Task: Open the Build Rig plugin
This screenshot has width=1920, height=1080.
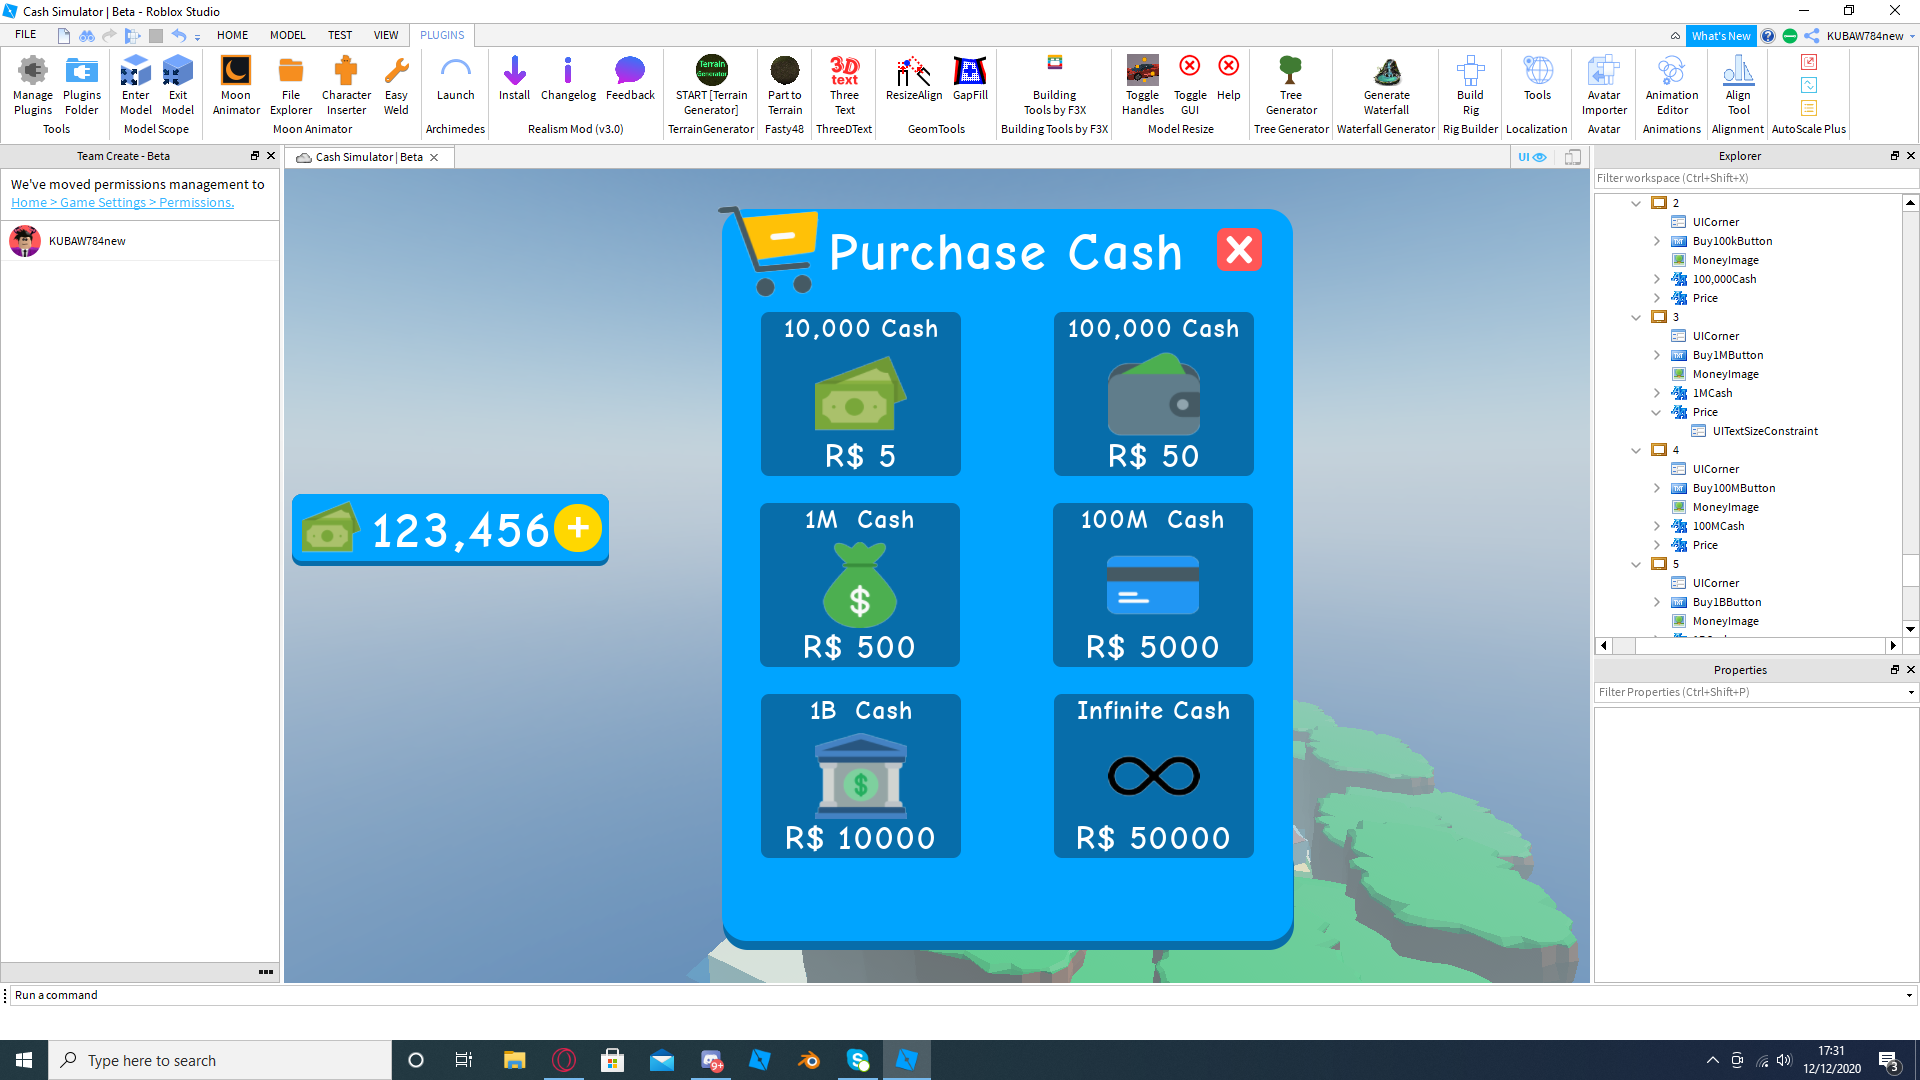Action: coord(1470,86)
